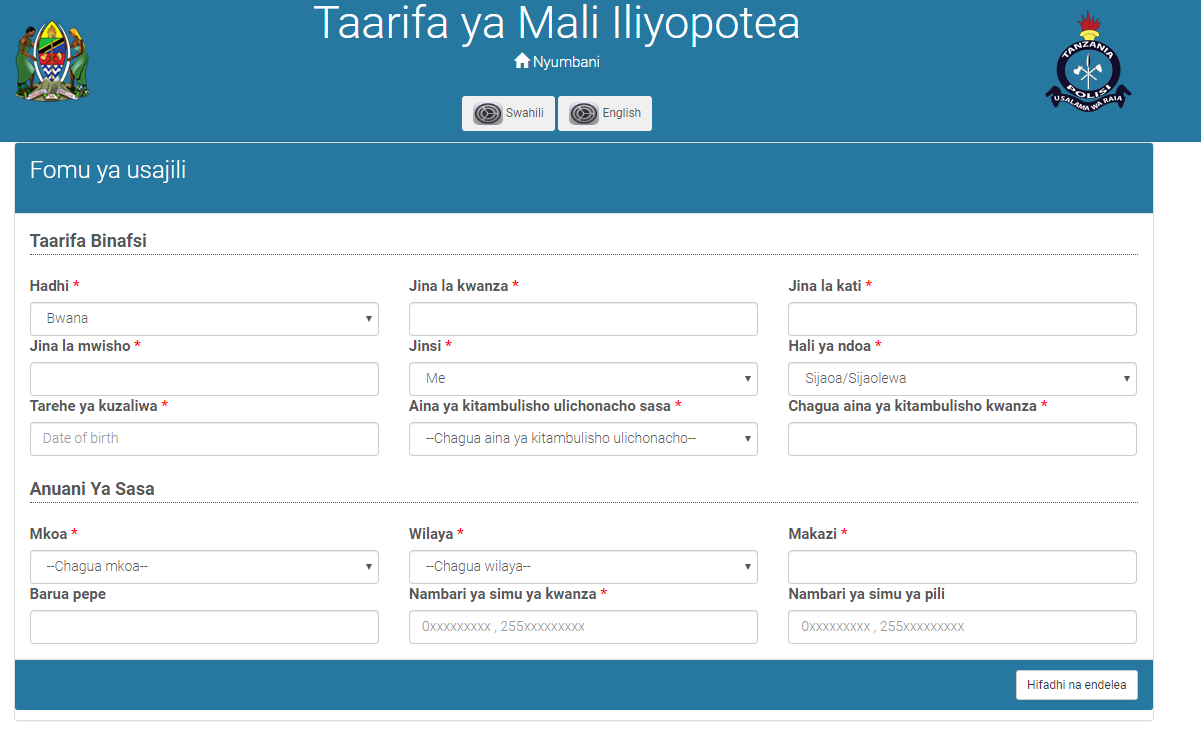Click the eye icon on the Swahili button
The image size is (1201, 736).
click(489, 113)
